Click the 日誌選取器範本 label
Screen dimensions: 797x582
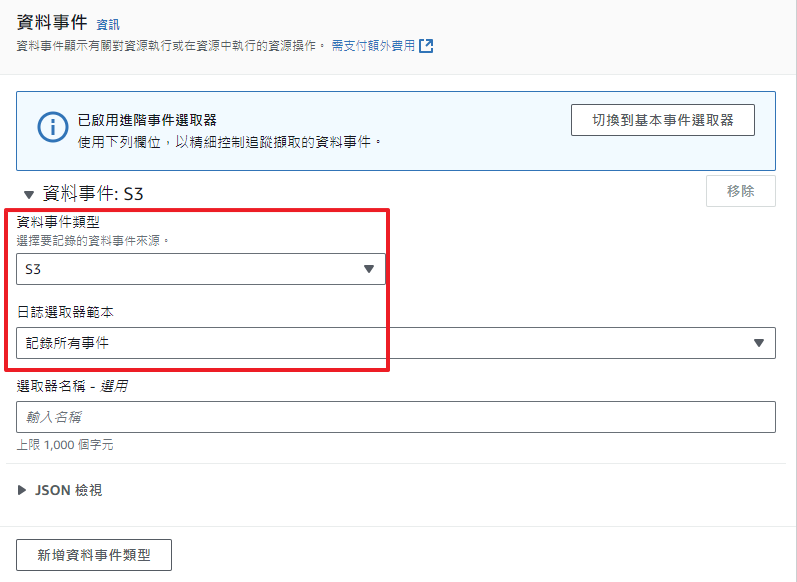click(x=65, y=312)
